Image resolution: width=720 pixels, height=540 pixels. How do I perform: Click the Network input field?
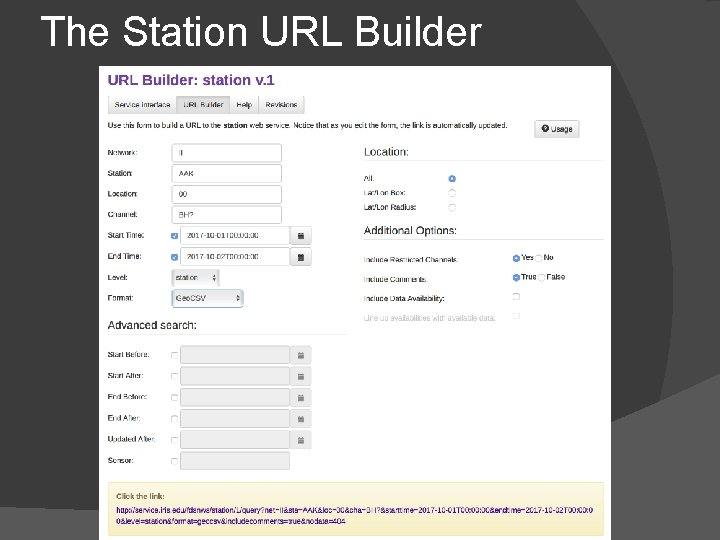pos(226,153)
